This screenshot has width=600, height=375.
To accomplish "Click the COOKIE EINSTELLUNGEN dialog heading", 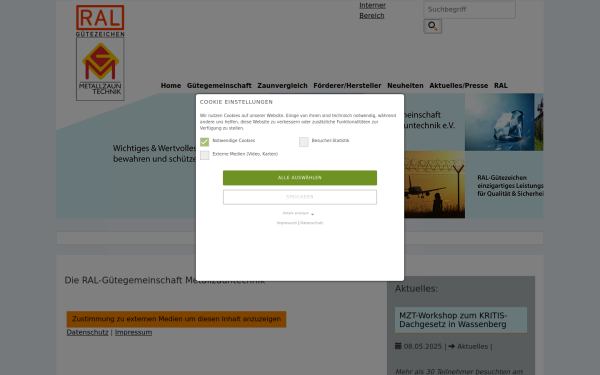I will pyautogui.click(x=236, y=102).
